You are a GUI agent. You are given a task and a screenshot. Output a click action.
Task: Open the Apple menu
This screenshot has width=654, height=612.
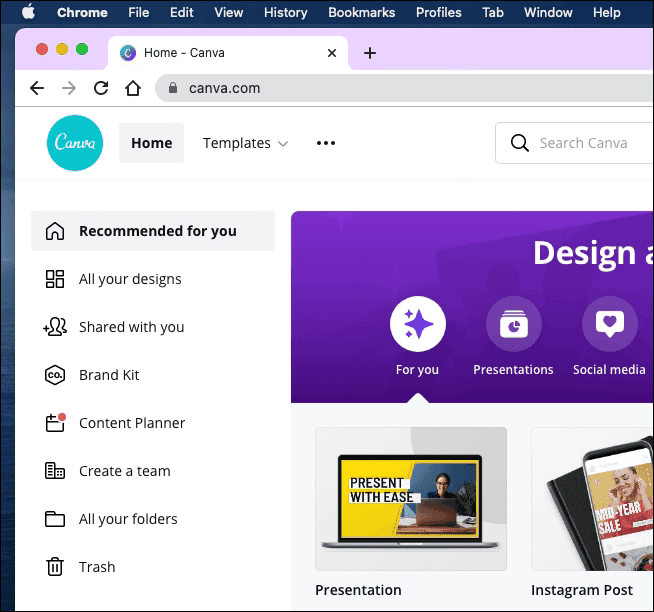point(28,12)
